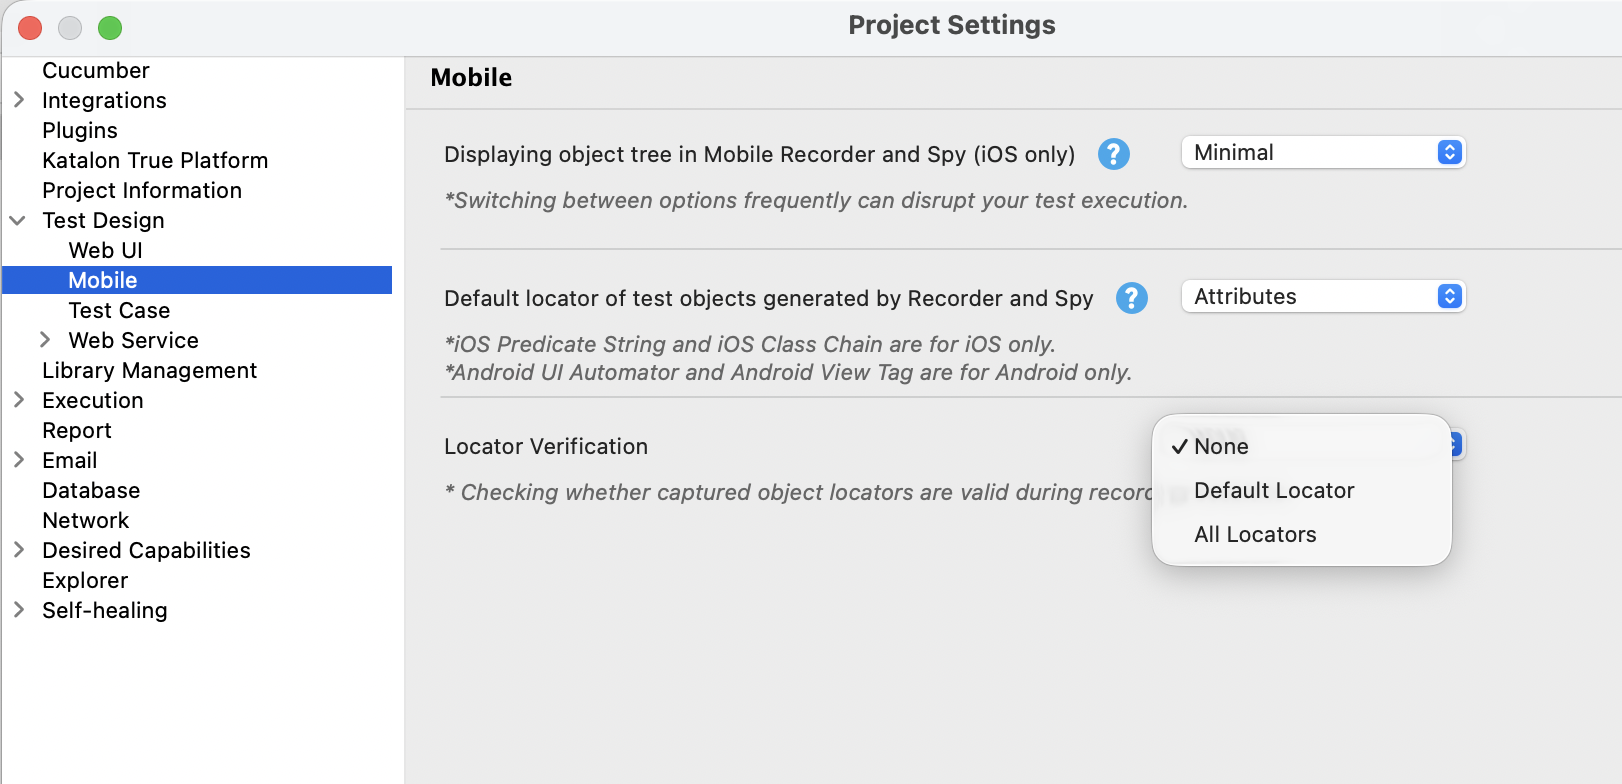The height and width of the screenshot is (784, 1622).
Task: Select Katalon True Platform settings
Action: click(154, 160)
